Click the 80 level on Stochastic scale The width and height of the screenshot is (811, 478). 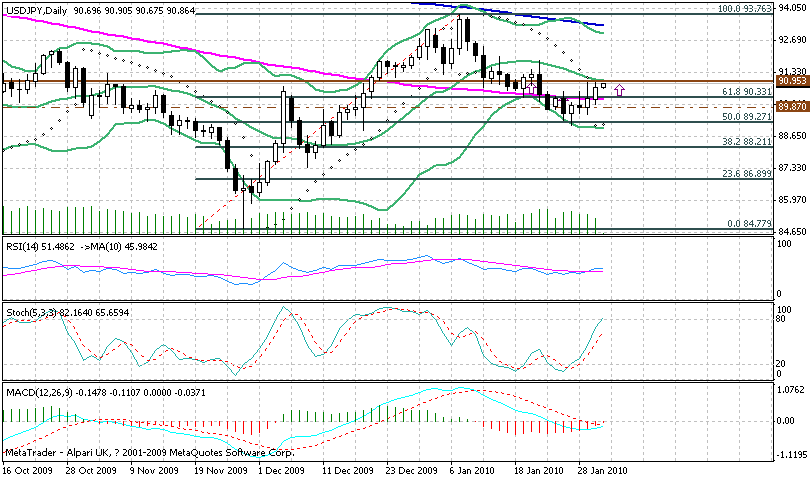pos(782,319)
